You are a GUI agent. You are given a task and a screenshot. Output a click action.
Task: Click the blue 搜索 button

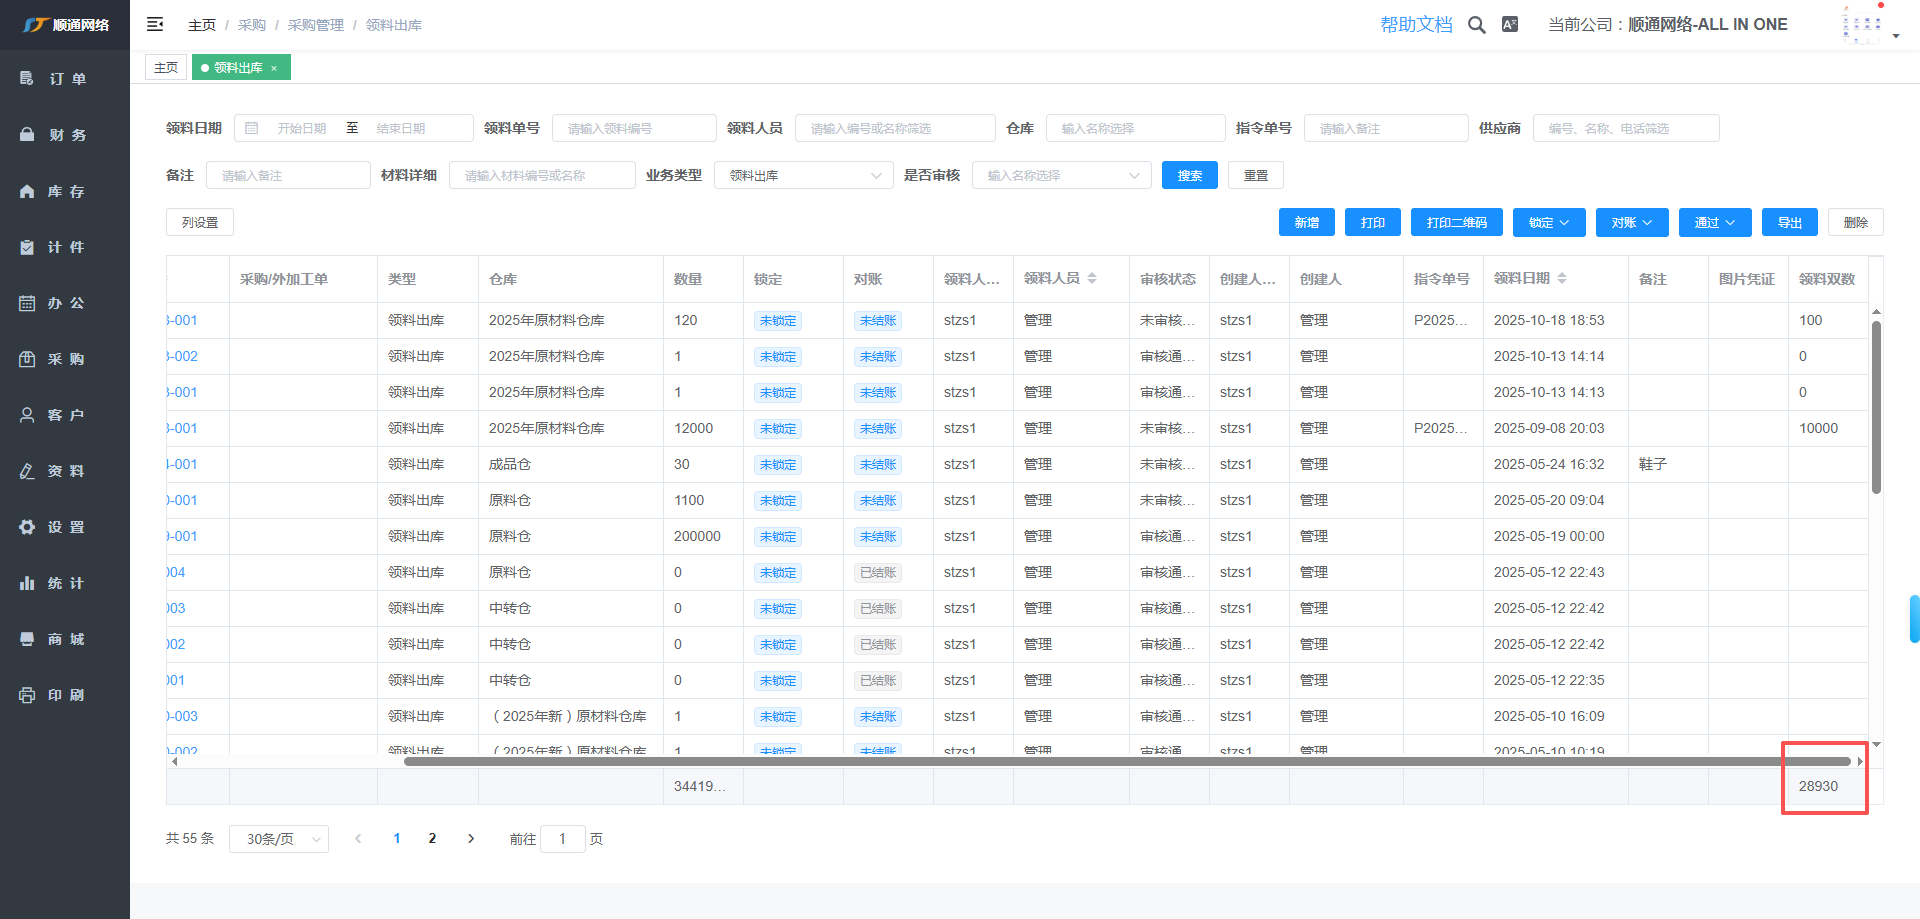coord(1189,176)
